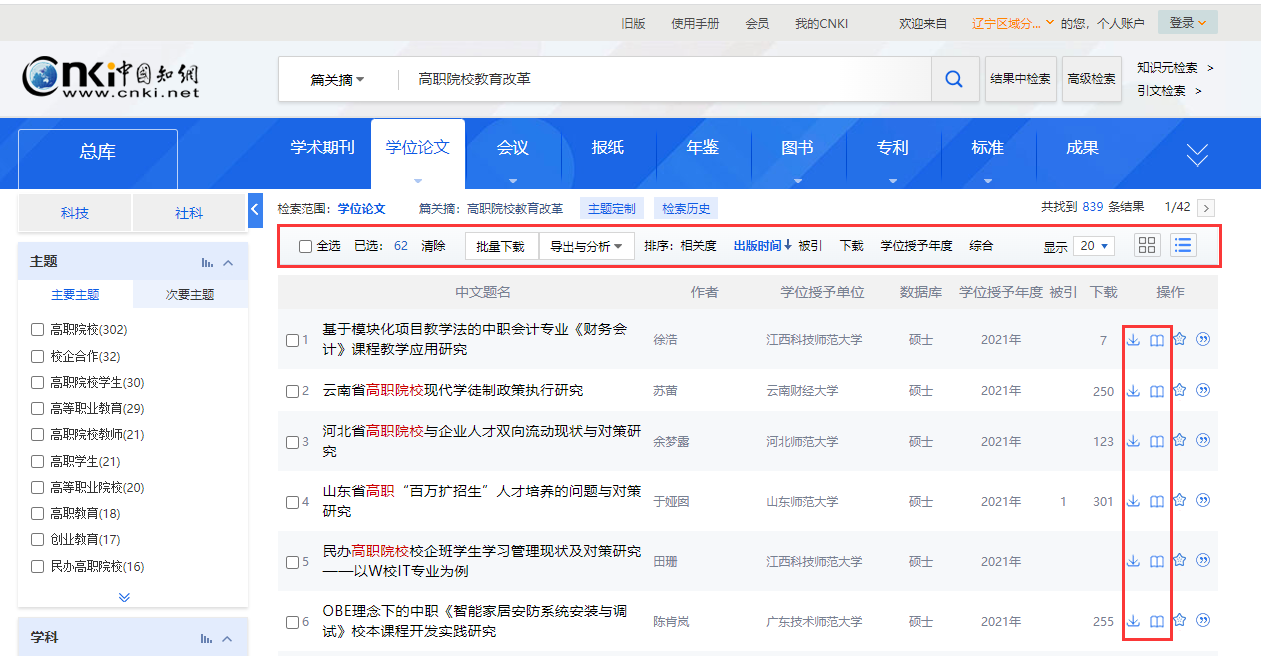Open the 主题 chart visualization icon

tap(207, 262)
